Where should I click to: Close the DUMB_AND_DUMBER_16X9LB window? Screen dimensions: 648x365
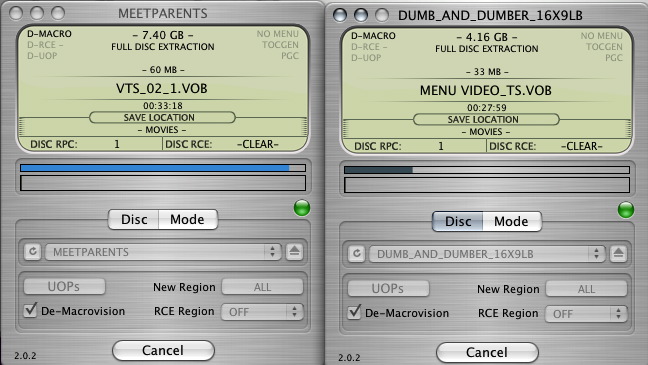pos(340,15)
